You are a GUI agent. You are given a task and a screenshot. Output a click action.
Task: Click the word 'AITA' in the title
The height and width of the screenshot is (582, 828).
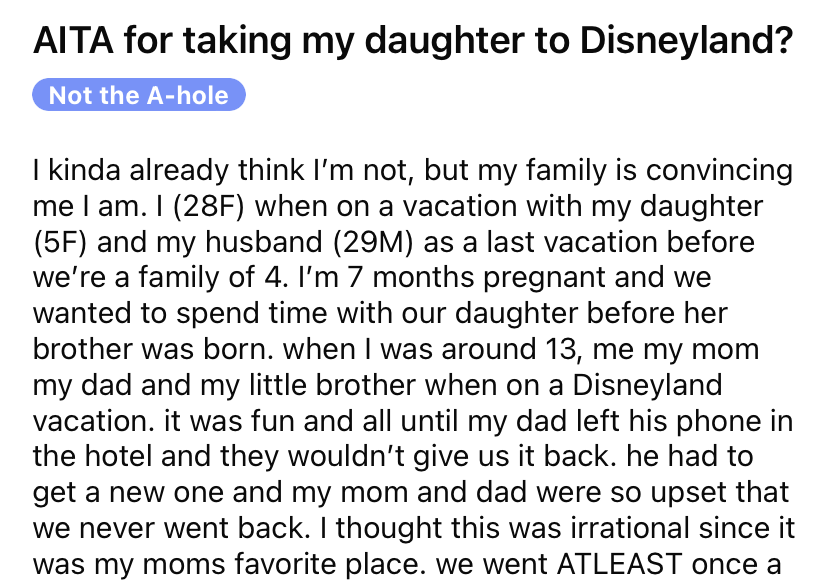coord(73,40)
